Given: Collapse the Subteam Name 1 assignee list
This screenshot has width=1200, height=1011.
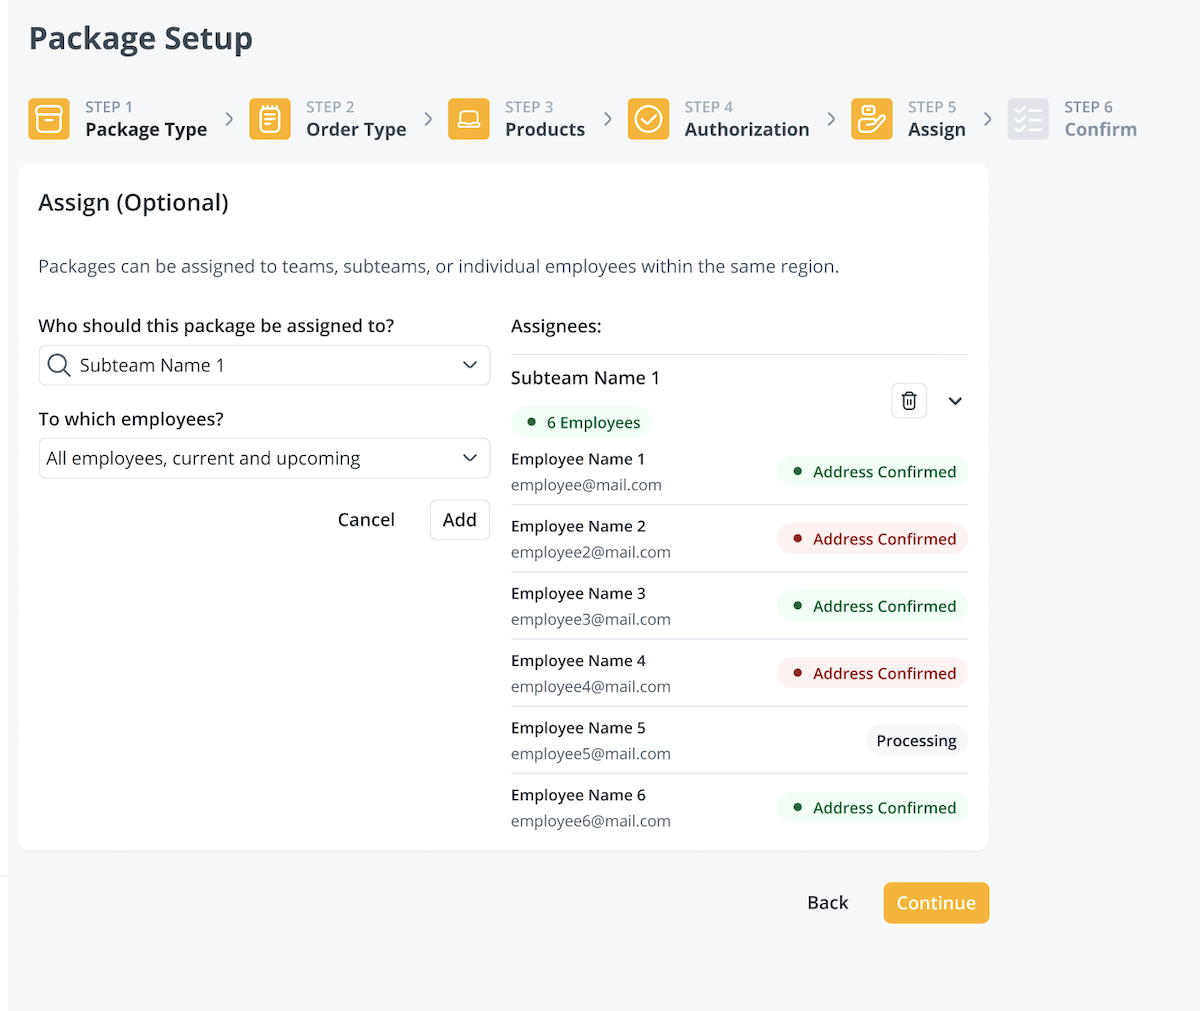Looking at the screenshot, I should pyautogui.click(x=955, y=401).
